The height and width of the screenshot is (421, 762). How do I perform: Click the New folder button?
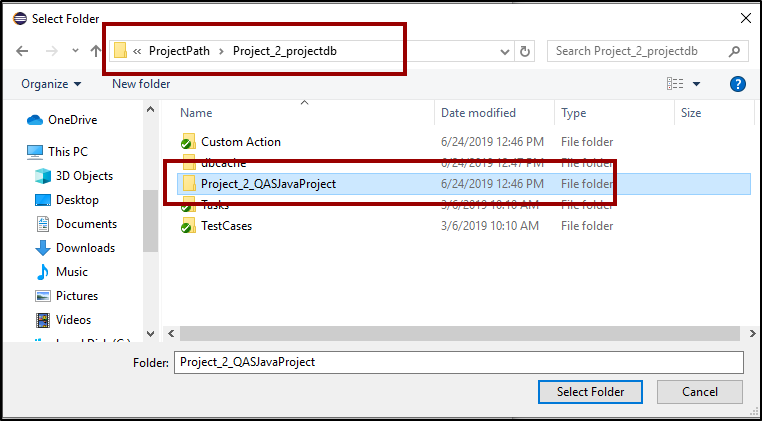[x=141, y=84]
